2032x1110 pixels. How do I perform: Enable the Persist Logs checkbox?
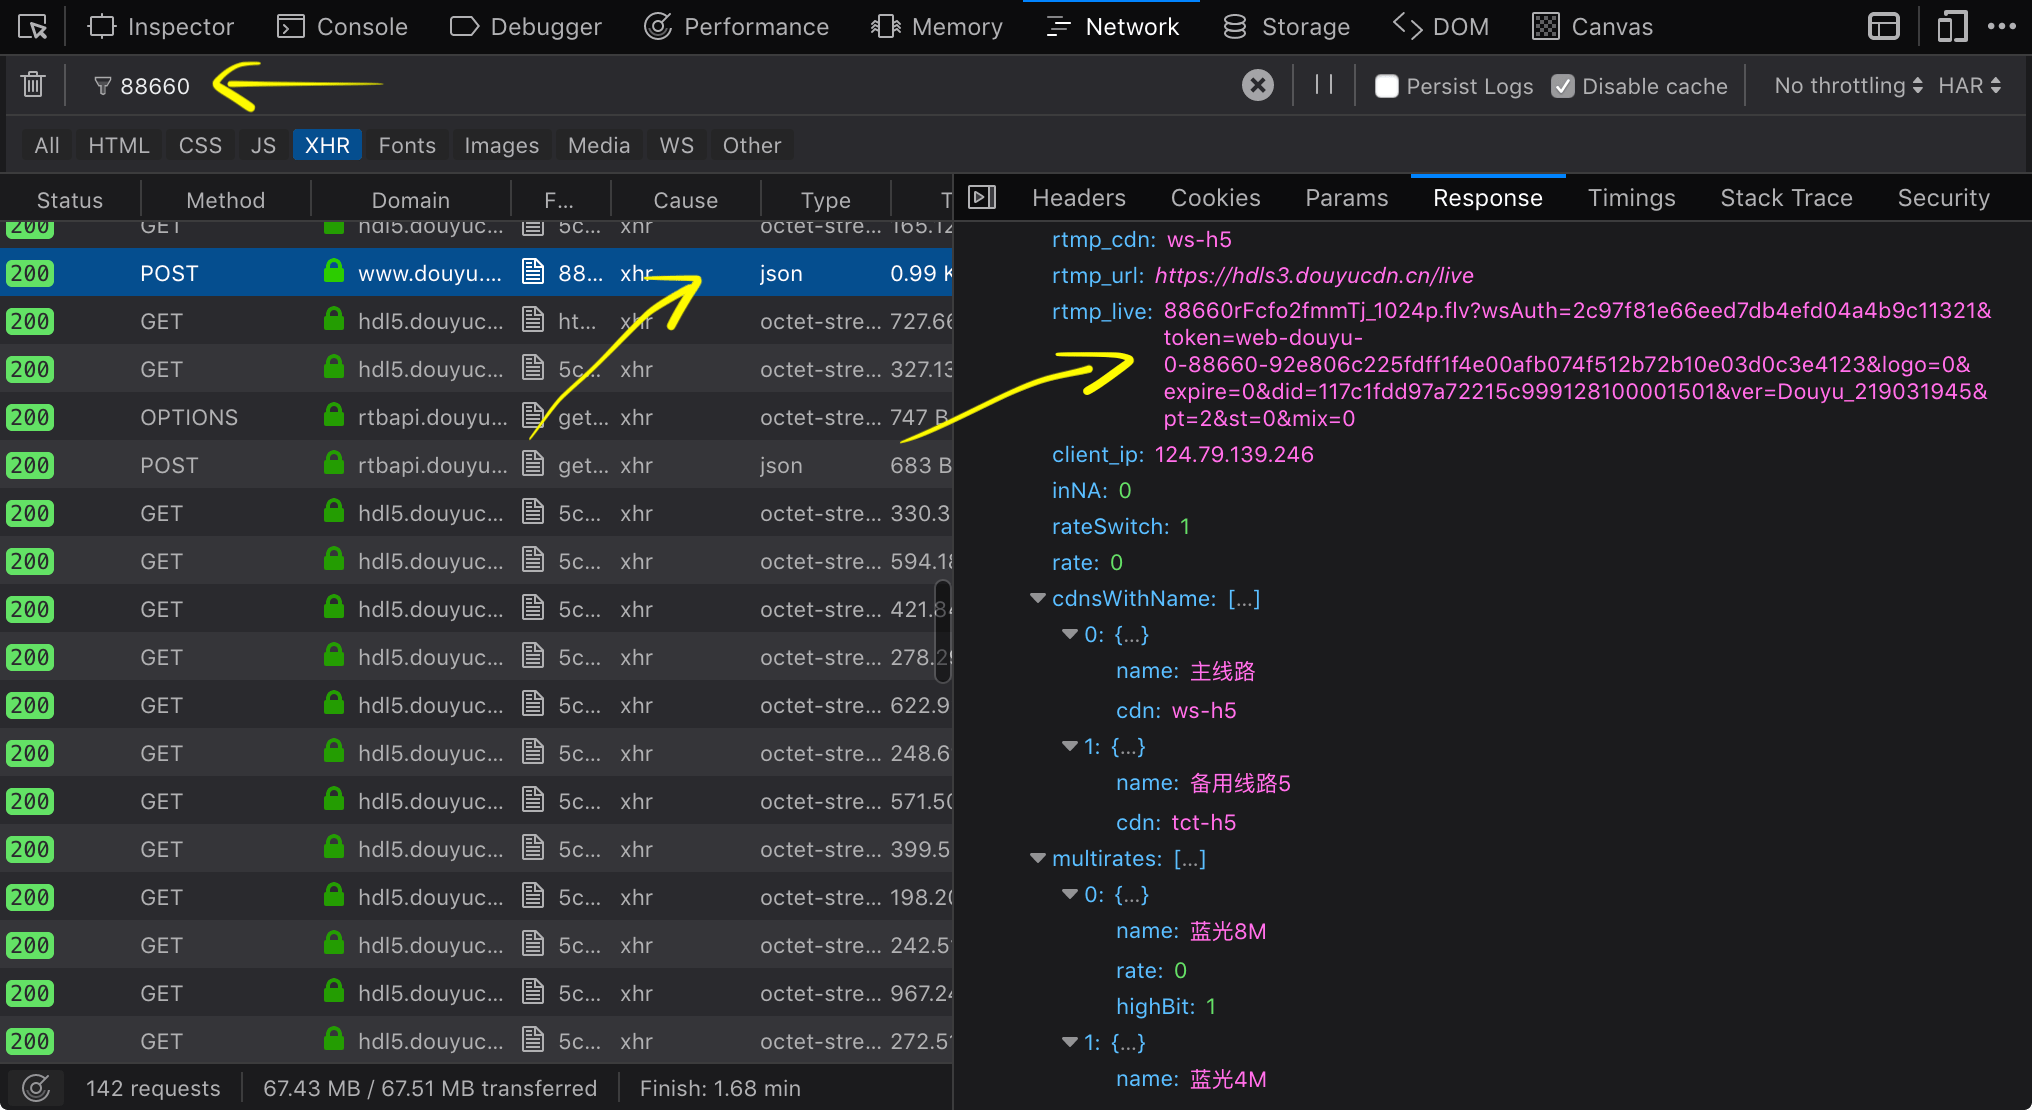coord(1386,86)
